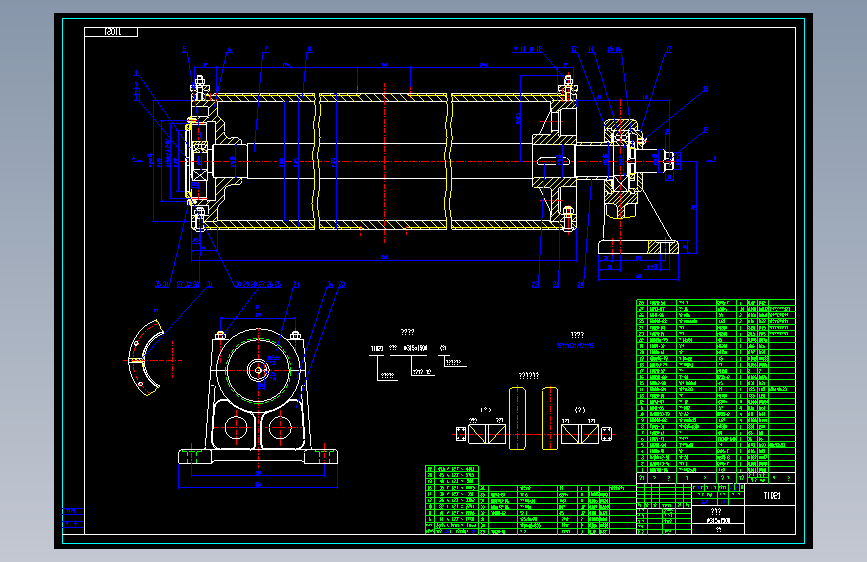Click part callout number 18
867x562 pixels.
click(x=706, y=89)
